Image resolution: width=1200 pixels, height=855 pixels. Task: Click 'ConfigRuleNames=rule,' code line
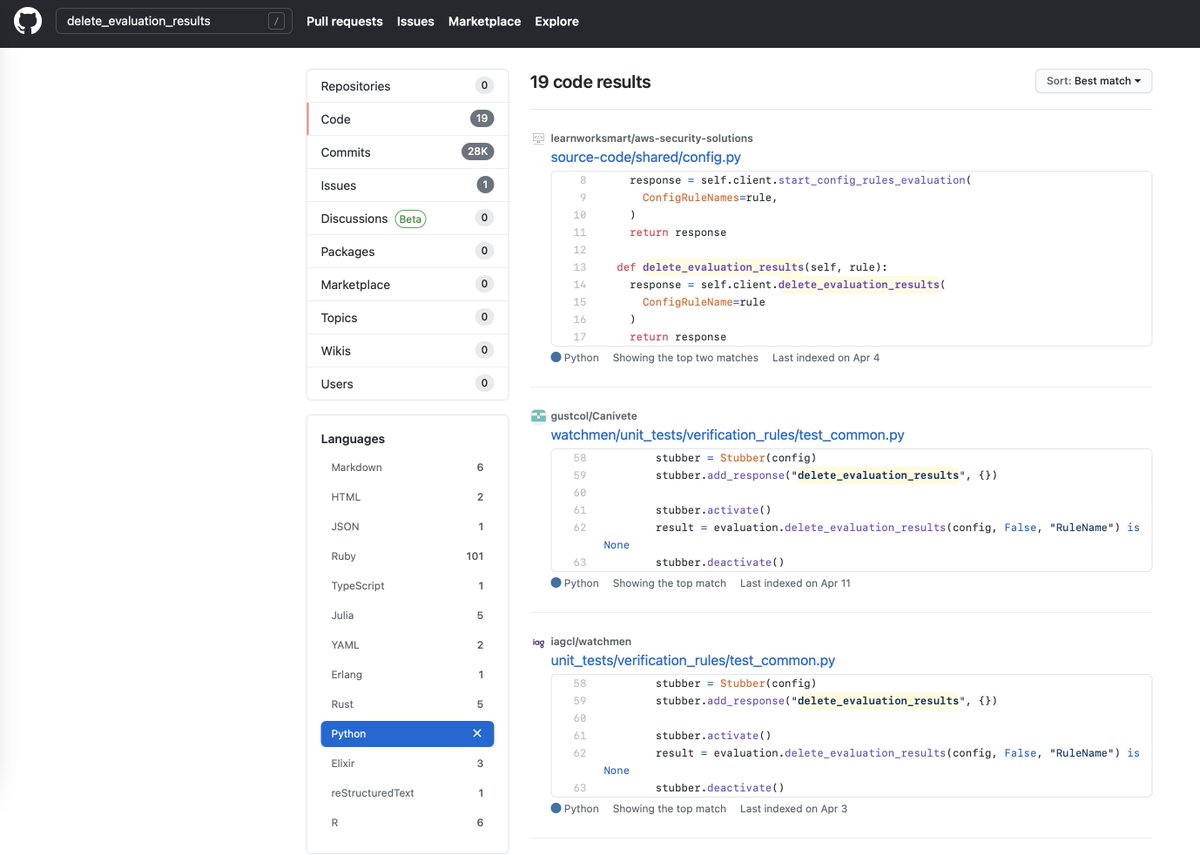pyautogui.click(x=709, y=197)
